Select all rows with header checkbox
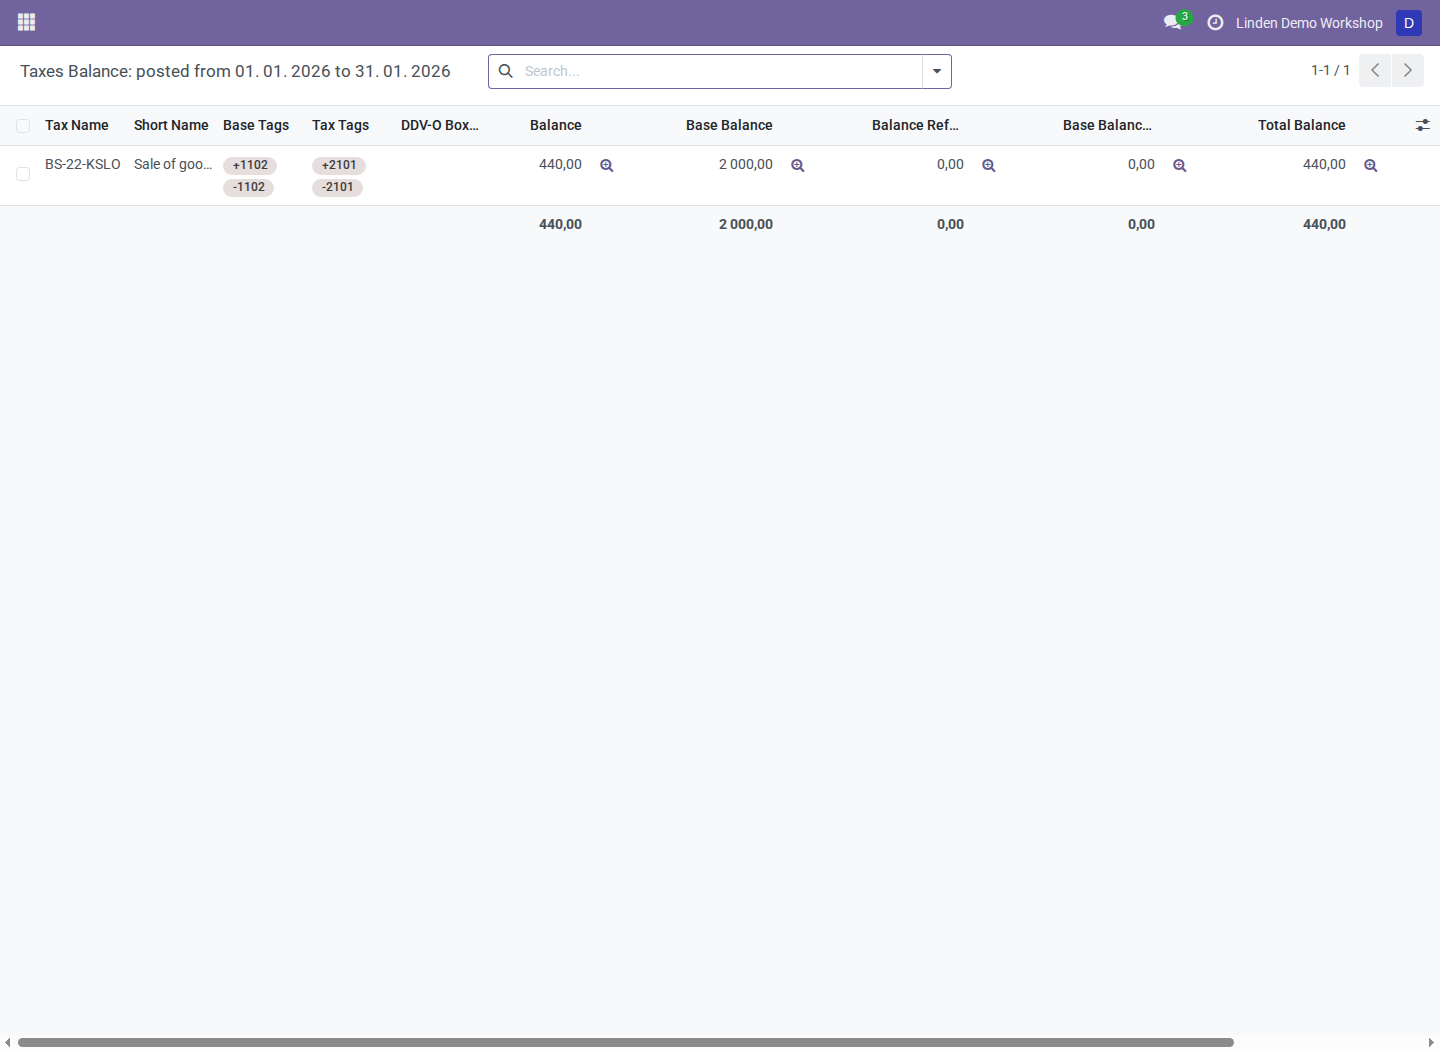1440x1050 pixels. click(x=23, y=126)
